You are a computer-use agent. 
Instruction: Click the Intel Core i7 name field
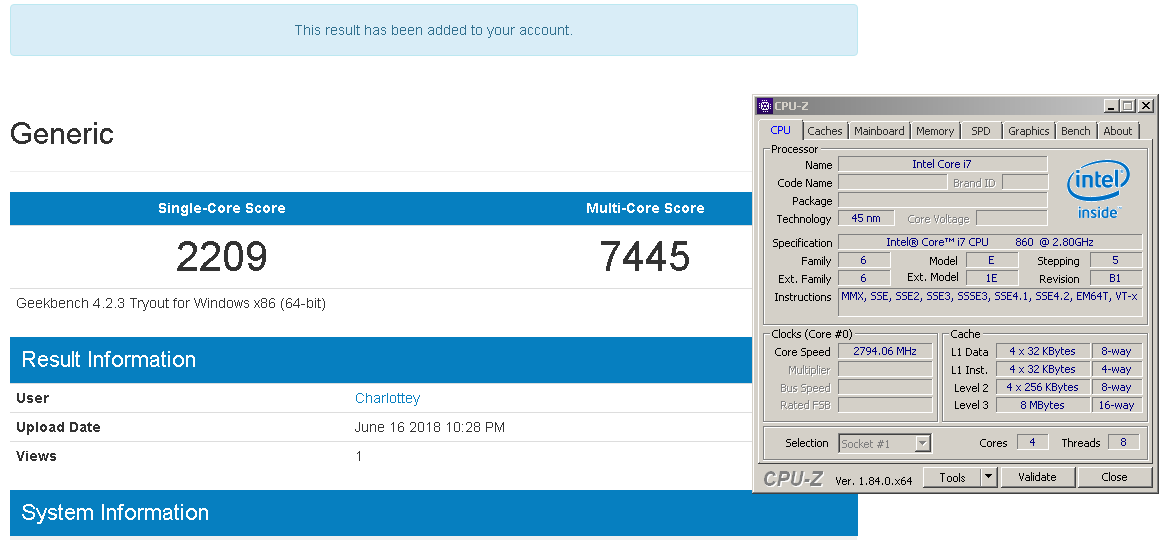tap(942, 164)
